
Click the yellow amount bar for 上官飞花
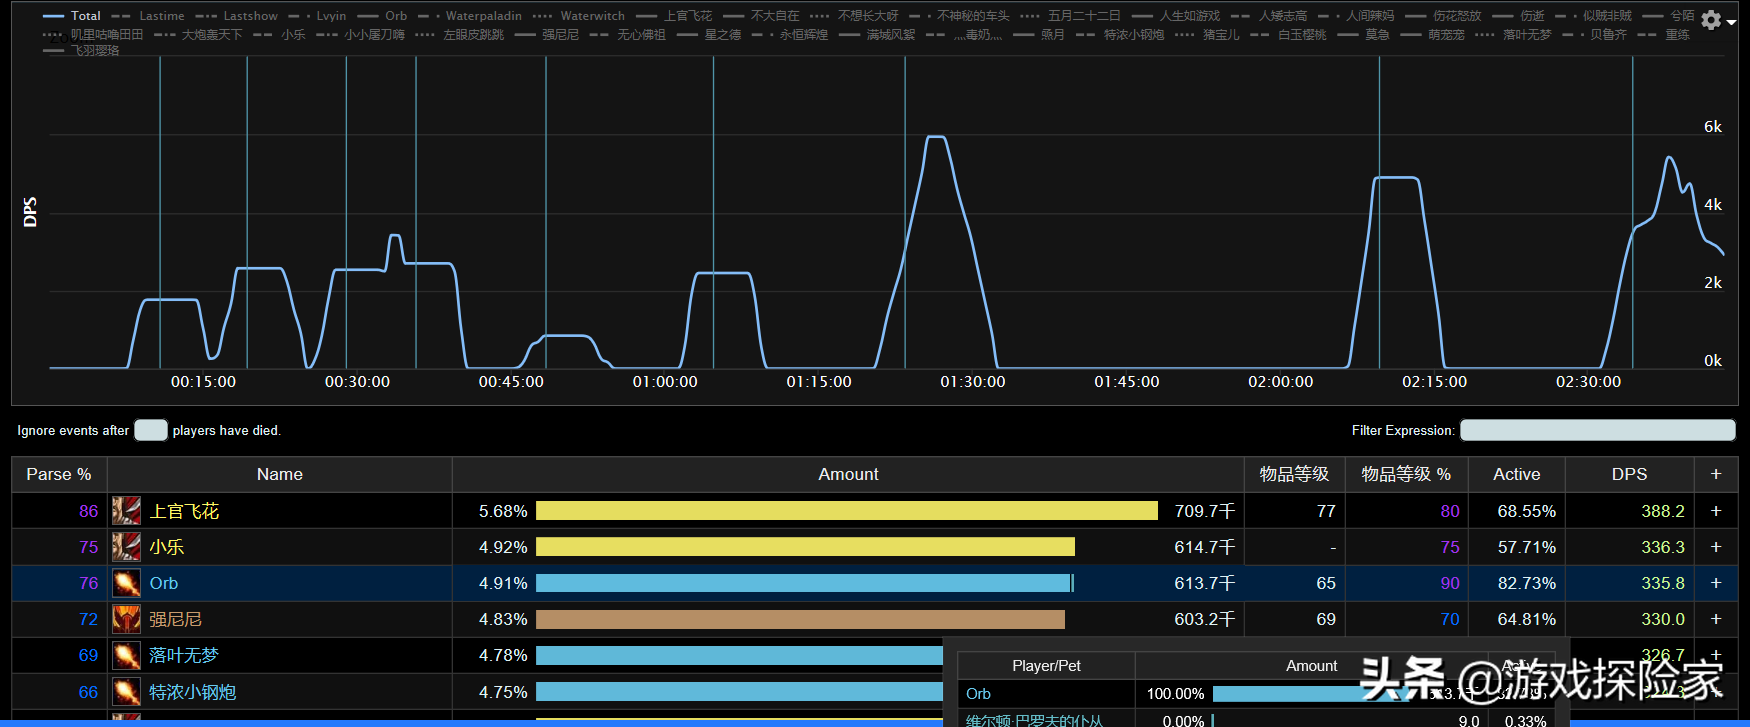click(x=847, y=511)
